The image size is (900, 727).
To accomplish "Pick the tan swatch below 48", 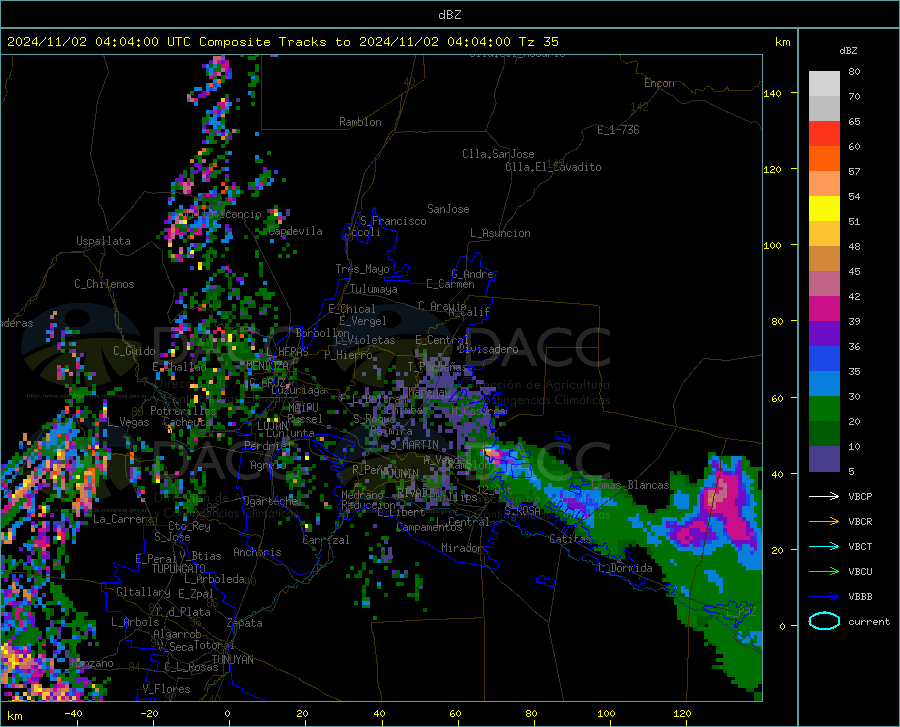I will (824, 259).
